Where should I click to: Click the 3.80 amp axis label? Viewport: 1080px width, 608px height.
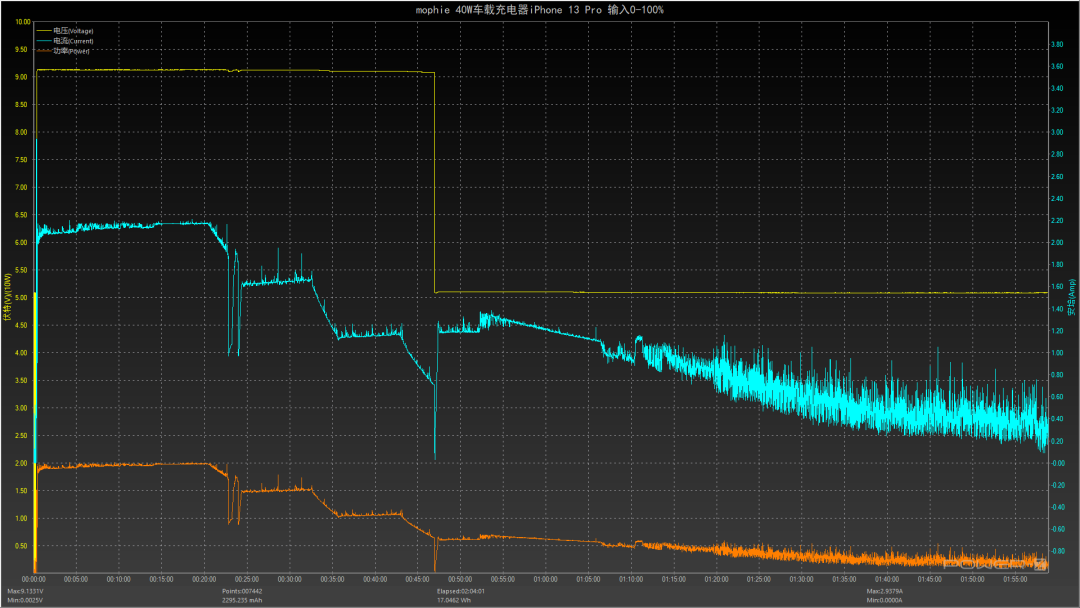click(x=1057, y=45)
